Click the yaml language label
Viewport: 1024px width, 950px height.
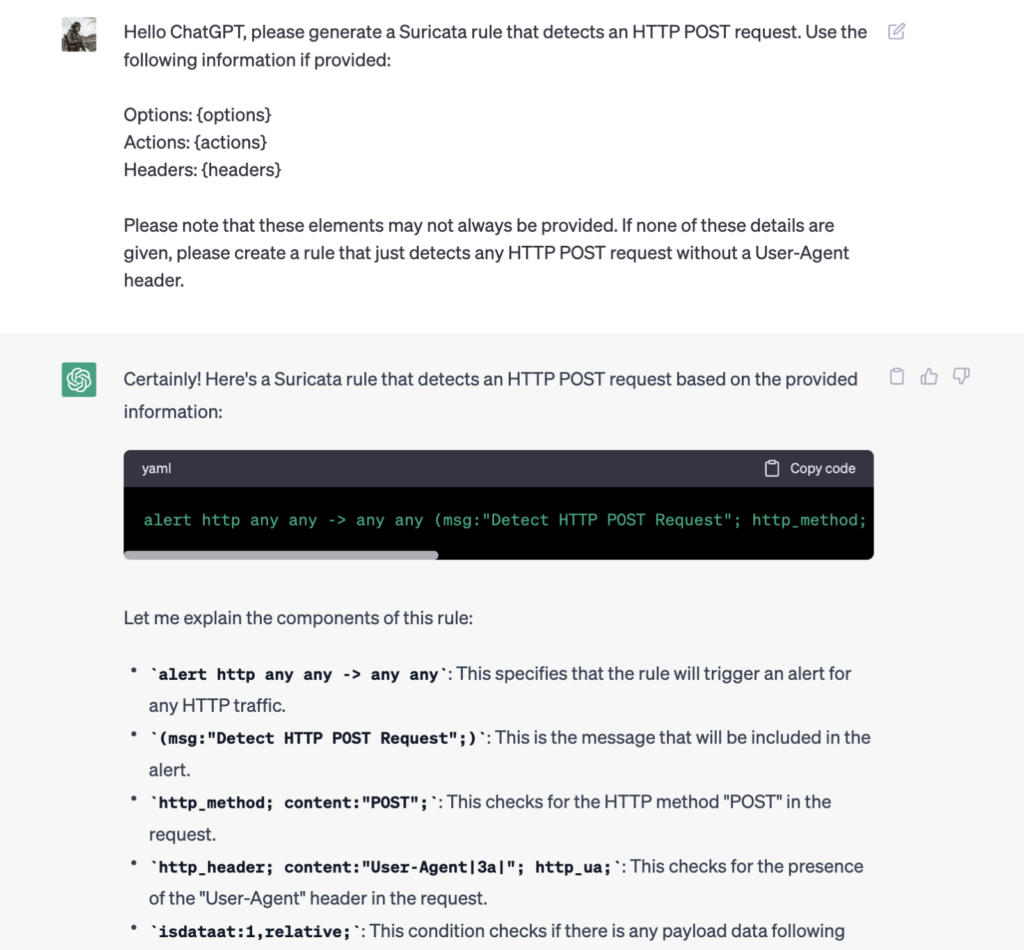click(x=156, y=468)
